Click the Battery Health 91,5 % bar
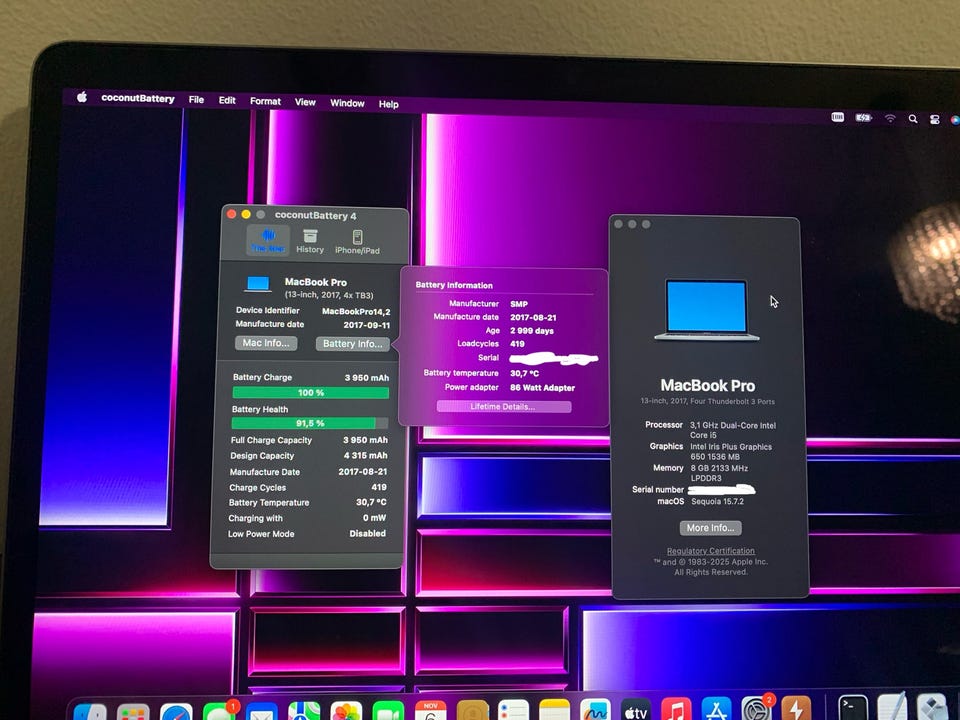960x720 pixels. [310, 423]
